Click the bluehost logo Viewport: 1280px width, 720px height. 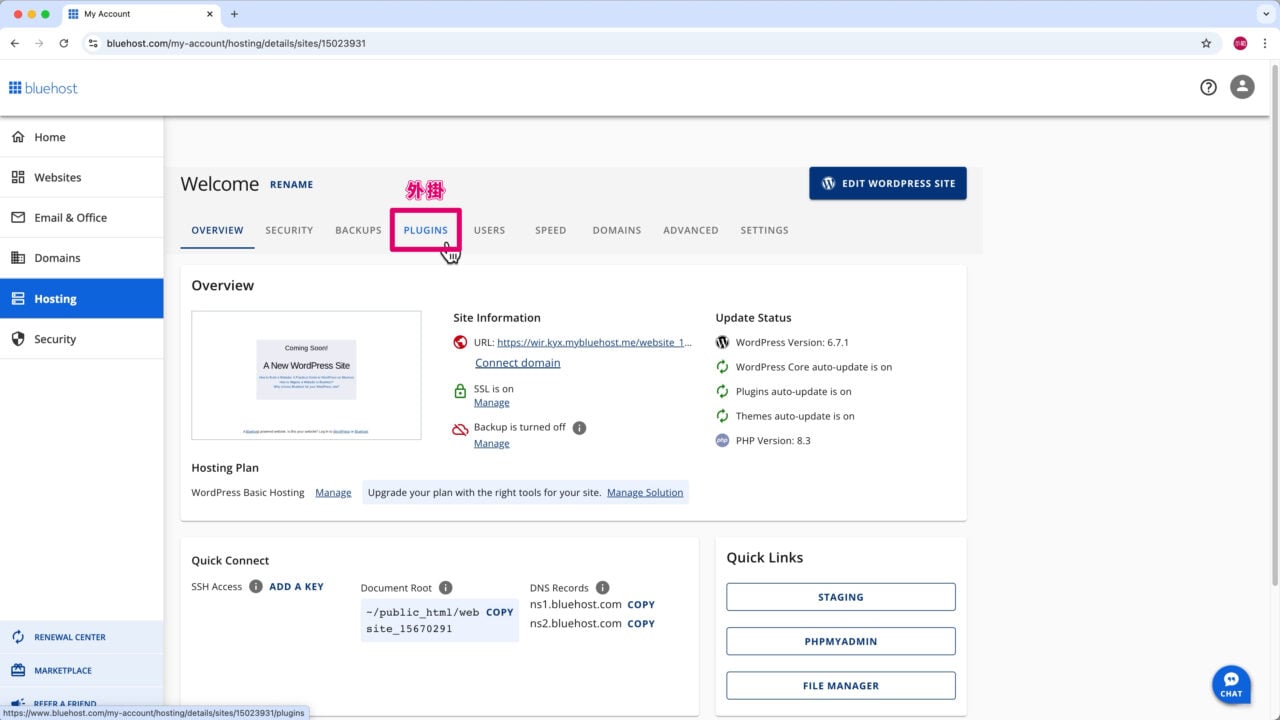pyautogui.click(x=43, y=88)
